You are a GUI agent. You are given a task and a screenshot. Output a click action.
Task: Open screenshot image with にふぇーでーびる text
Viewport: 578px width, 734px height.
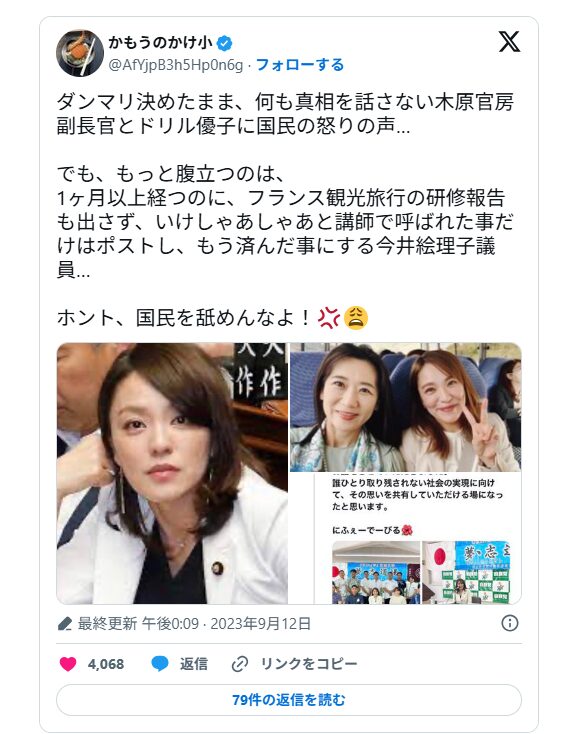click(x=405, y=538)
